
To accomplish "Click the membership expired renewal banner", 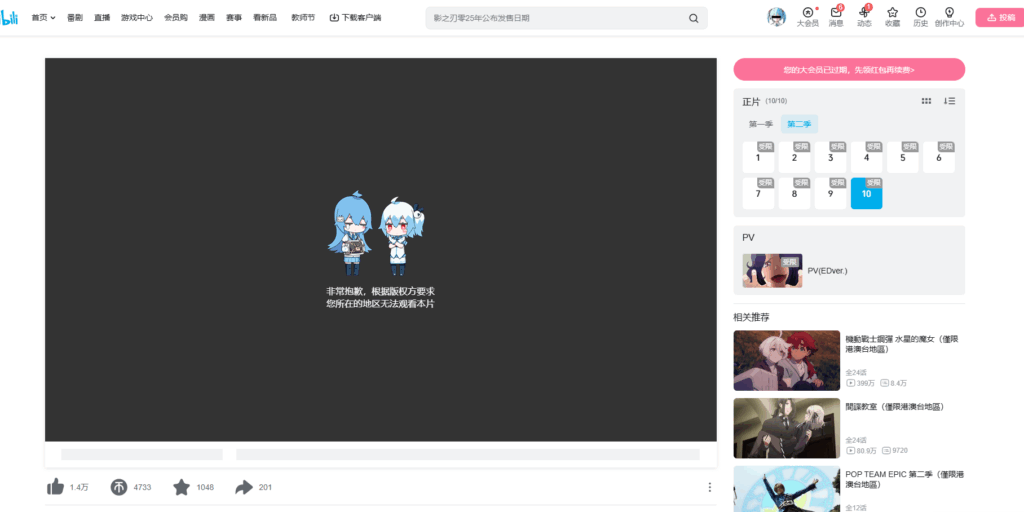I will (x=849, y=70).
